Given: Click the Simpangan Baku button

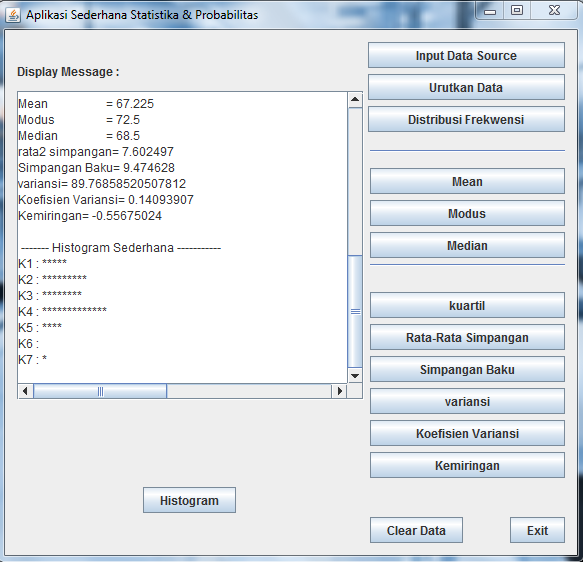Looking at the screenshot, I should [467, 369].
